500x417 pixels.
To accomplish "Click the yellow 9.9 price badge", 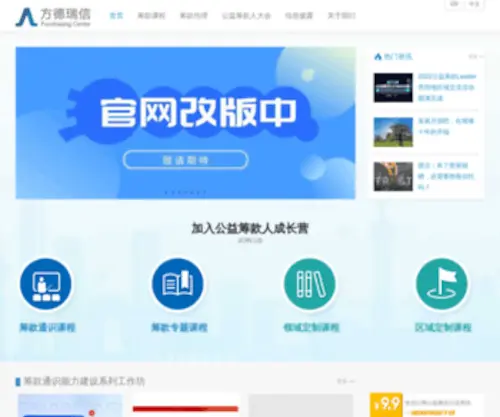I will click(x=386, y=405).
